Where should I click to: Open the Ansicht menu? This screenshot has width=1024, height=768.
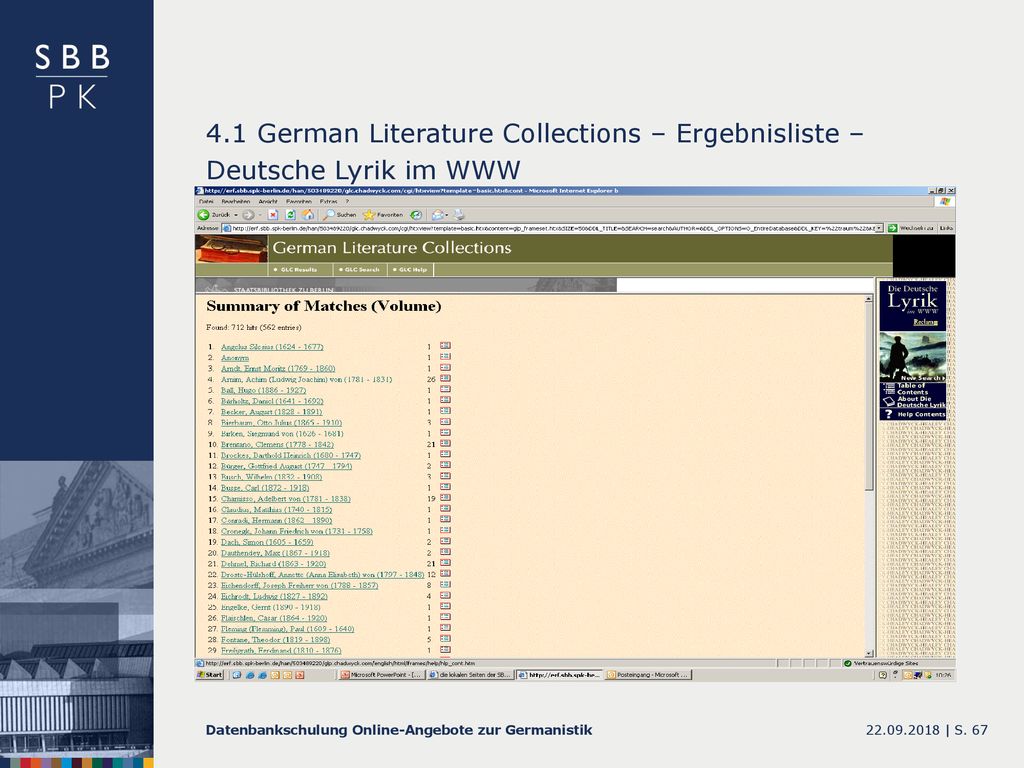[268, 202]
